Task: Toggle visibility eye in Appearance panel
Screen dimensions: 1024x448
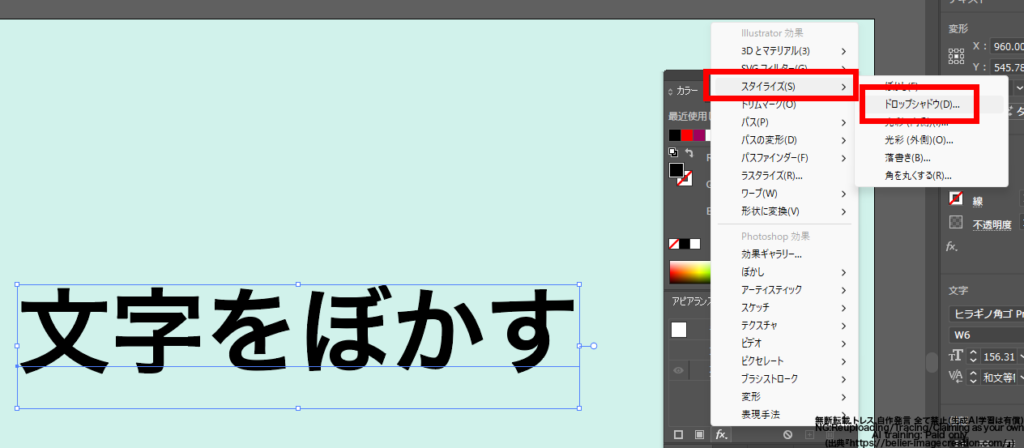Action: pyautogui.click(x=679, y=370)
